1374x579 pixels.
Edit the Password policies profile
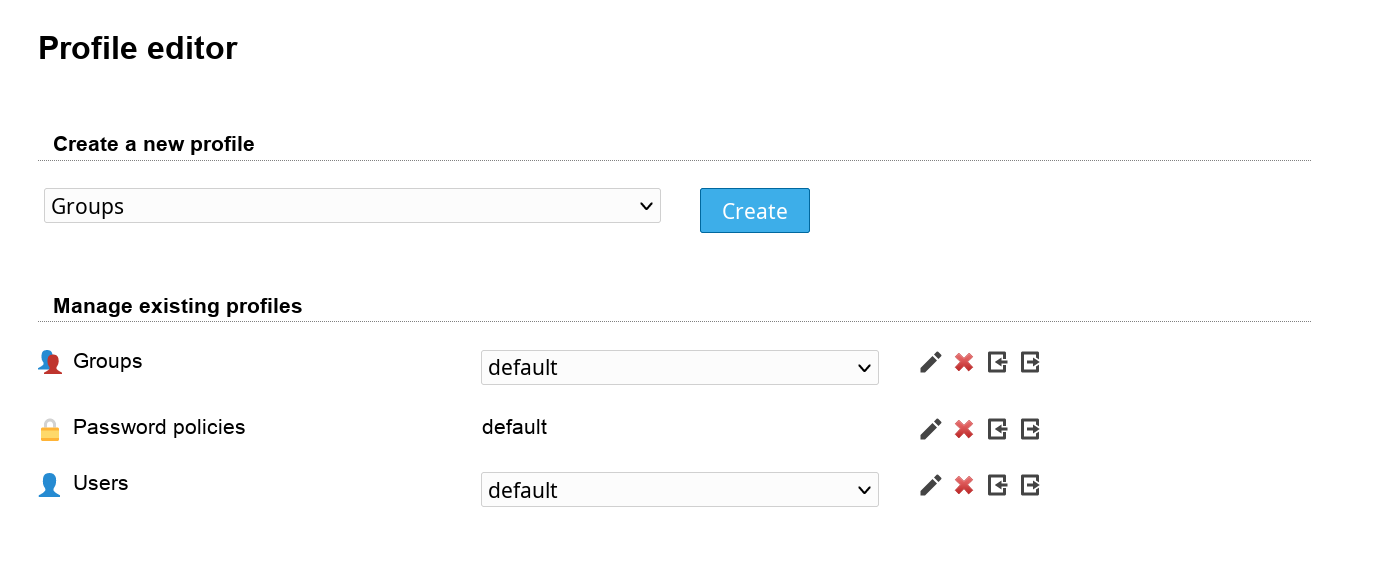(930, 429)
